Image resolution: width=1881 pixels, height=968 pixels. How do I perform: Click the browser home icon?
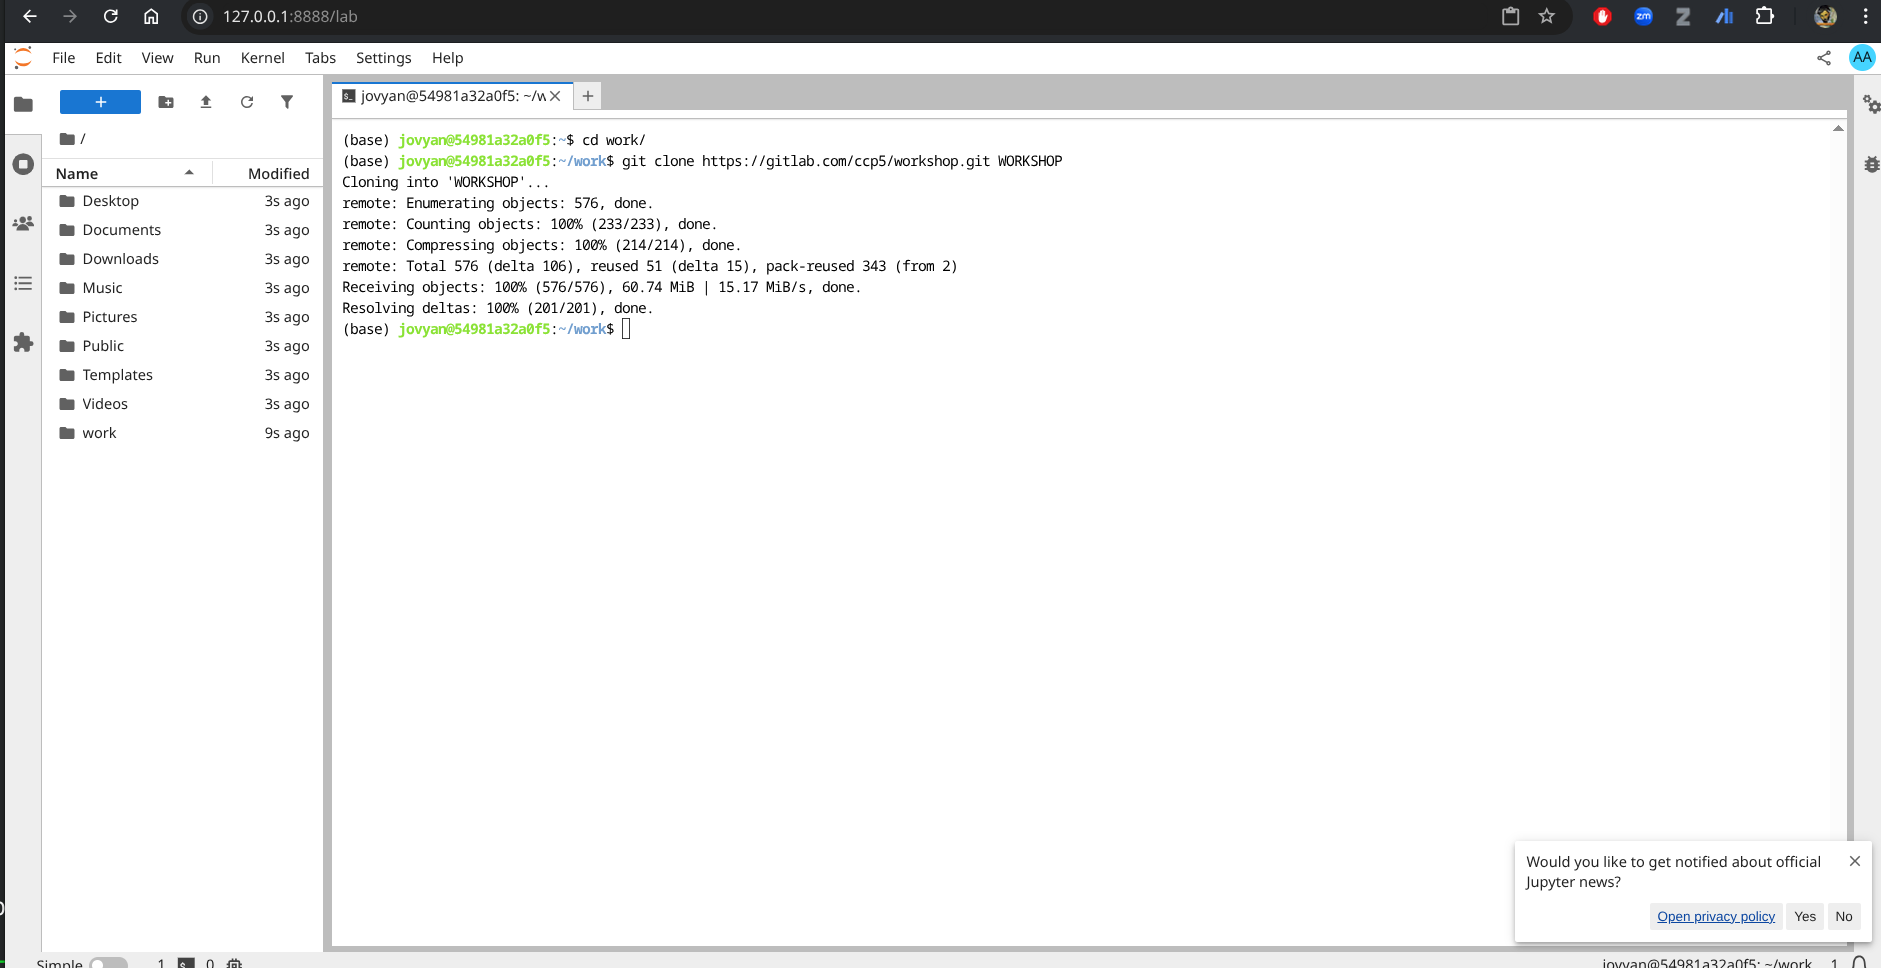tap(151, 16)
